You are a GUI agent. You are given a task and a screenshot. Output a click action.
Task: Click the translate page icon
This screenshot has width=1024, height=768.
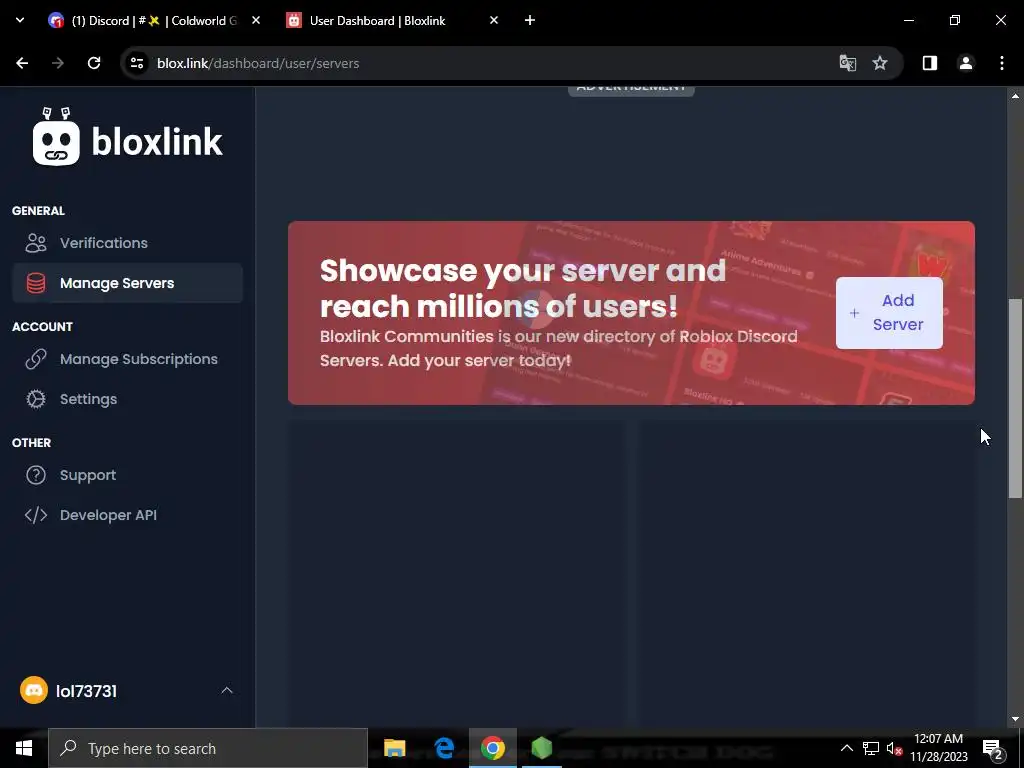click(848, 63)
